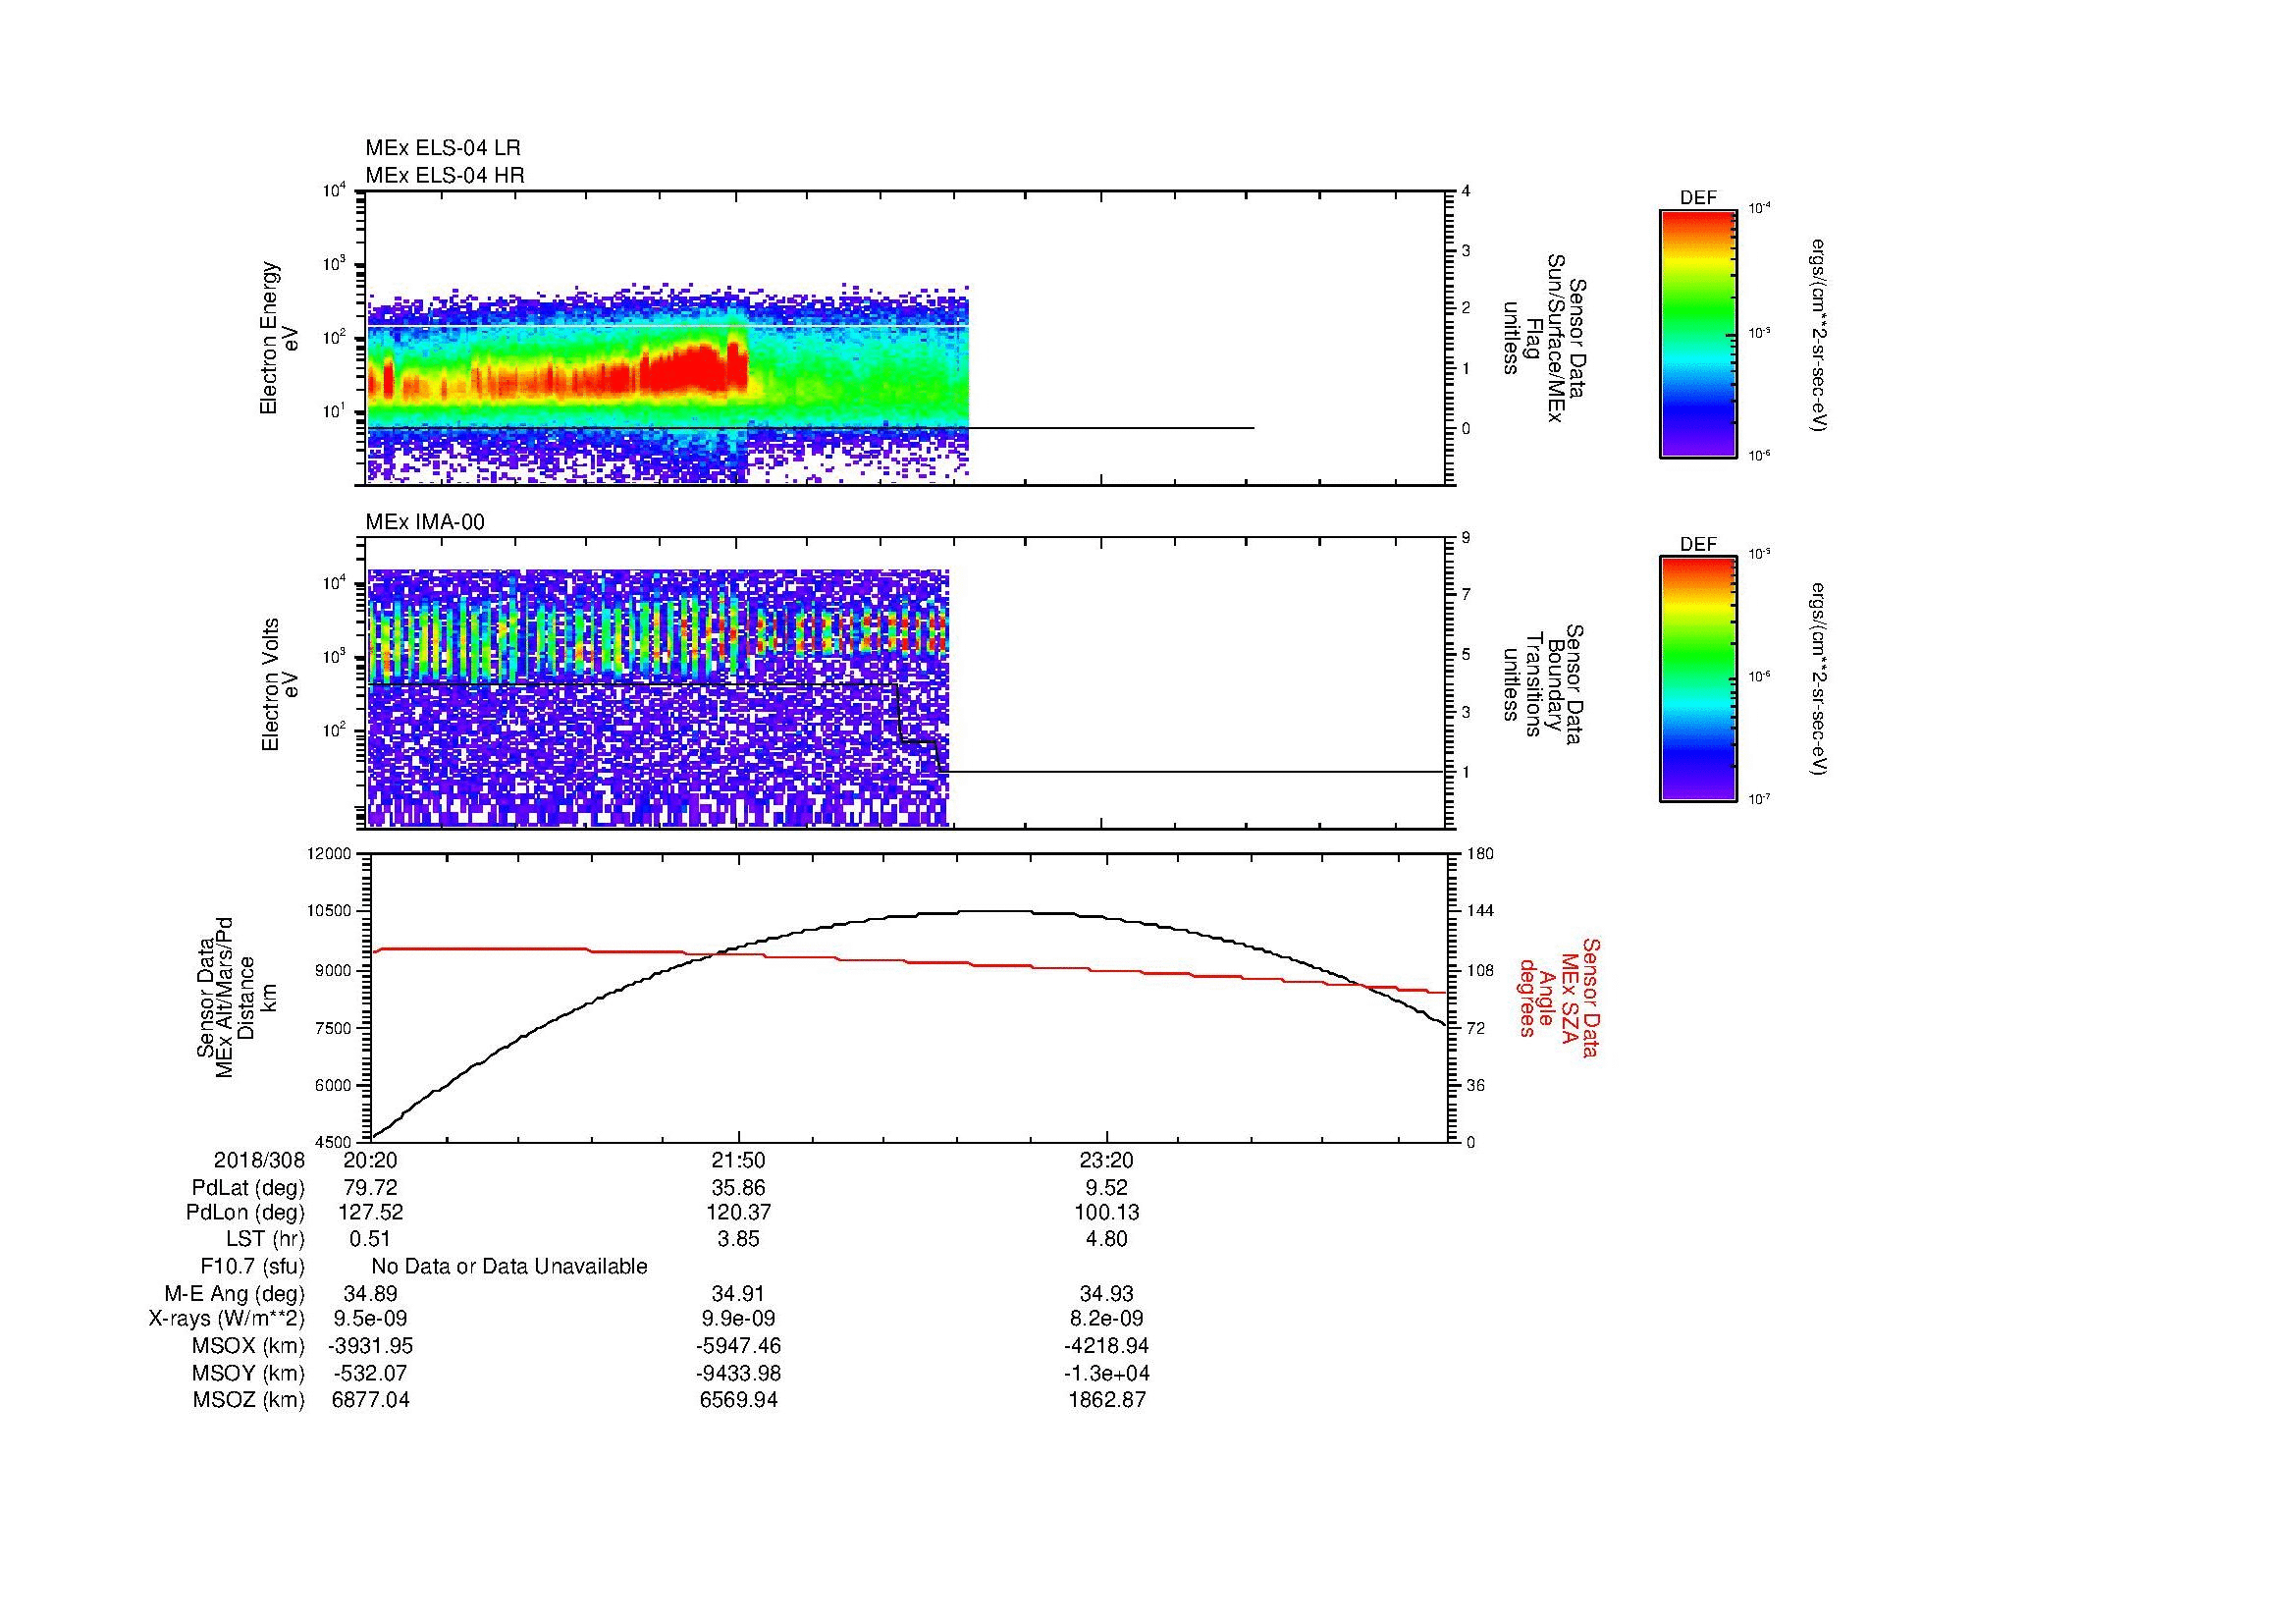Click MSOZ value 1862.87

click(x=1106, y=1400)
